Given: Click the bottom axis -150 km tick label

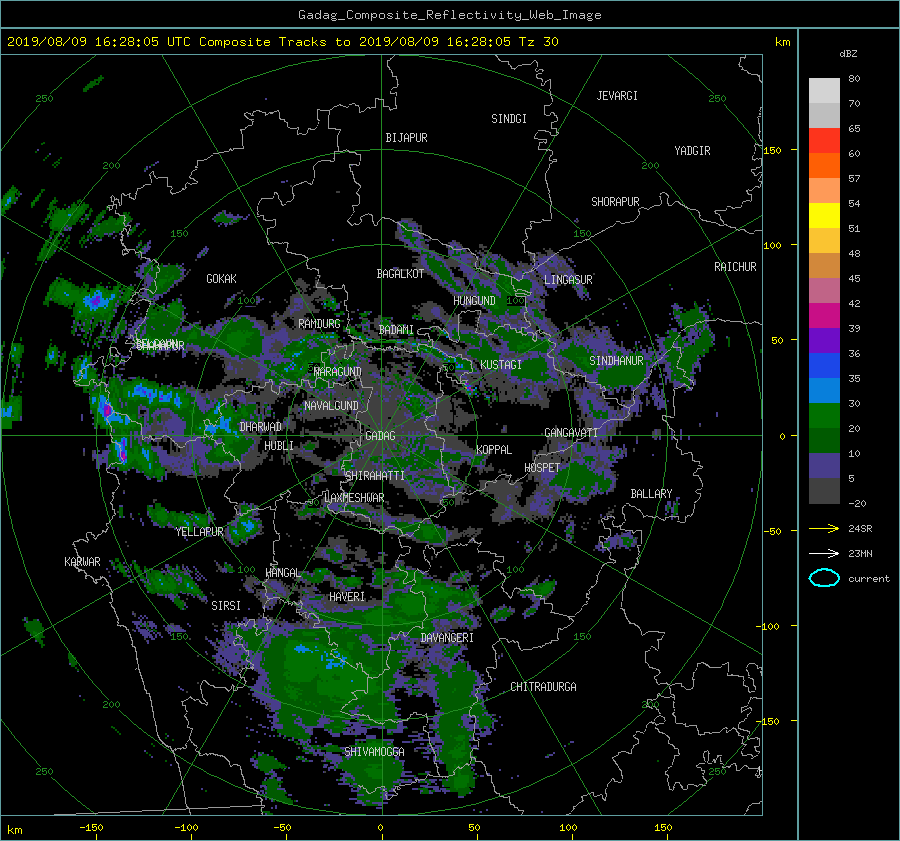Looking at the screenshot, I should (x=91, y=827).
